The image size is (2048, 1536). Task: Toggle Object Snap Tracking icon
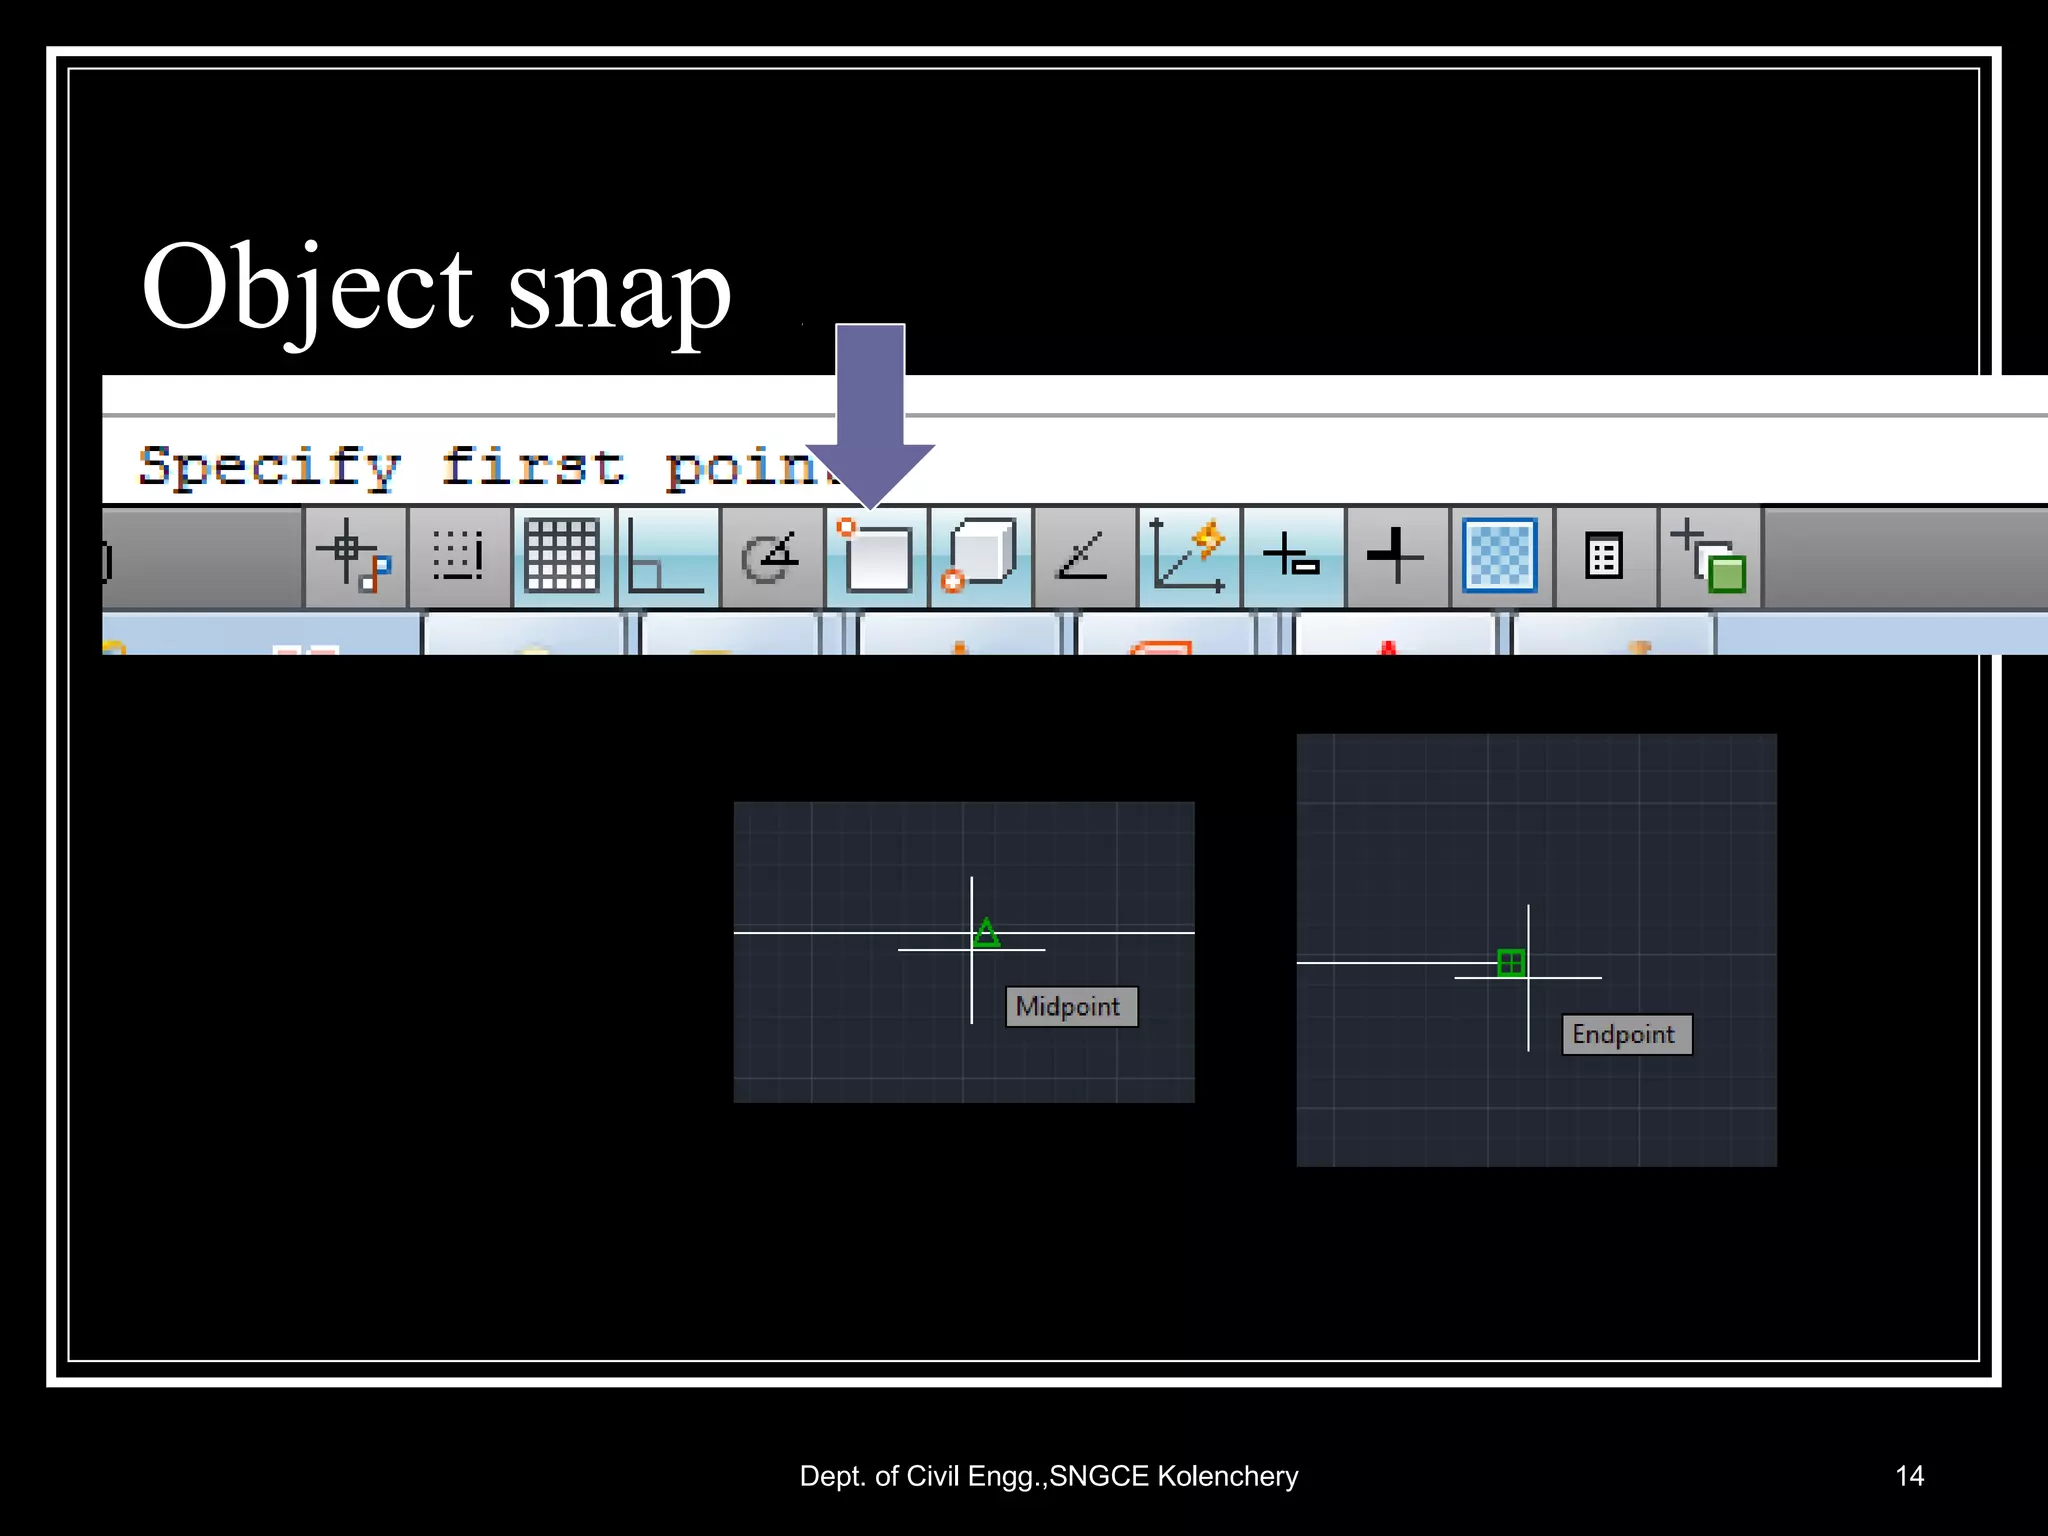tap(1084, 557)
